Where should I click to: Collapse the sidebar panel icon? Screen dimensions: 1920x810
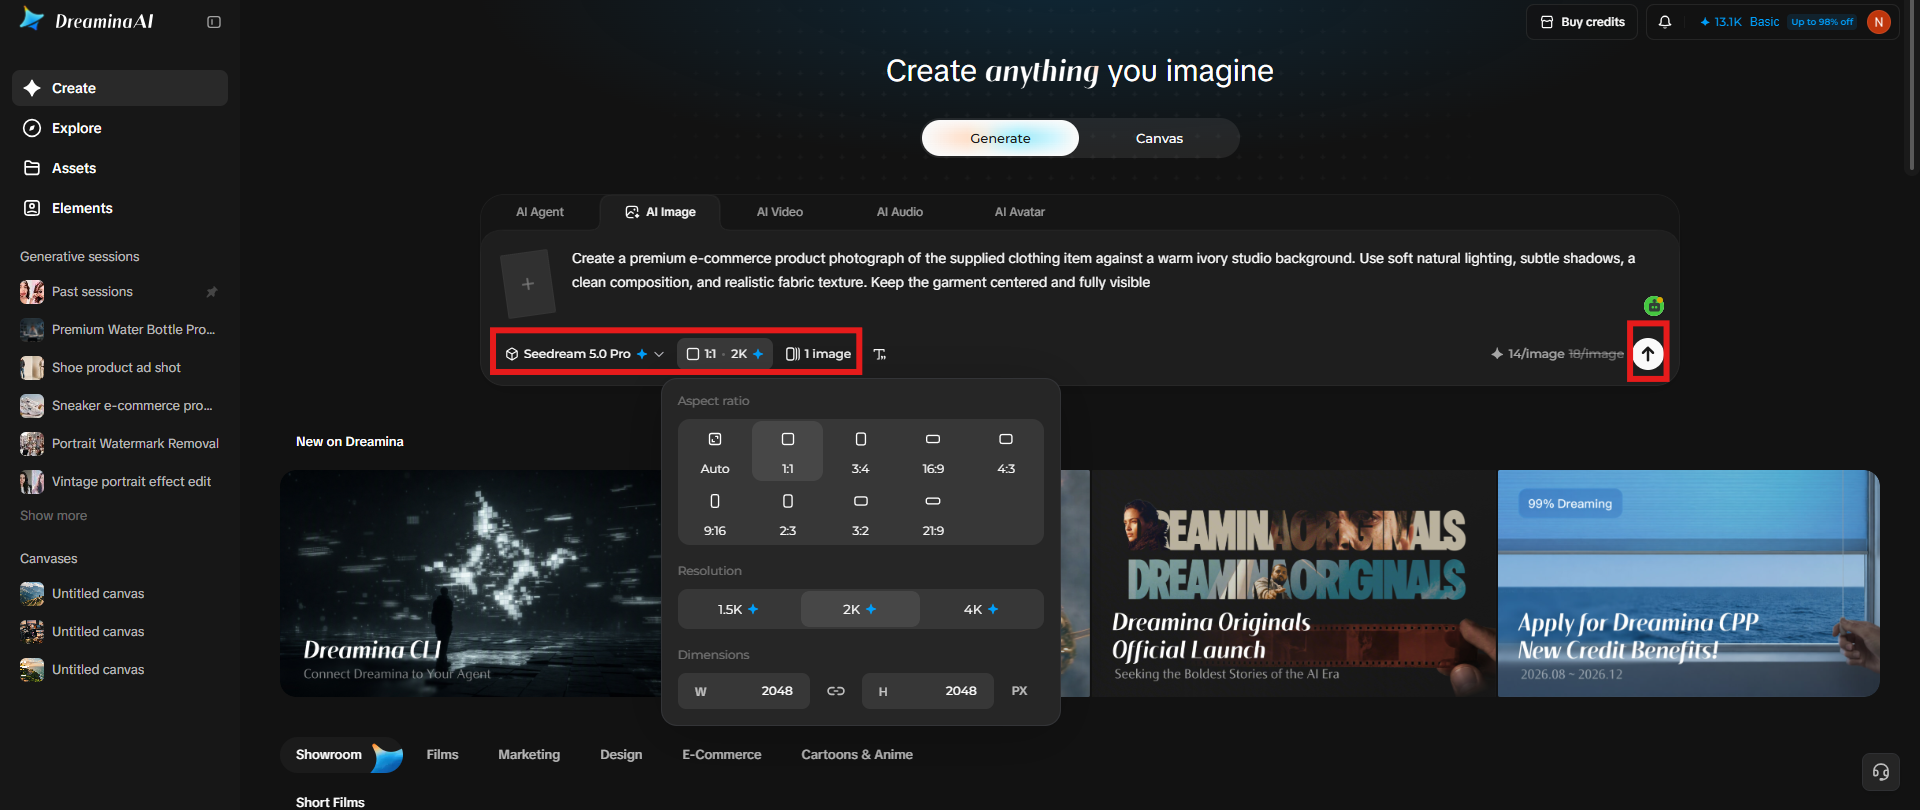tap(214, 22)
